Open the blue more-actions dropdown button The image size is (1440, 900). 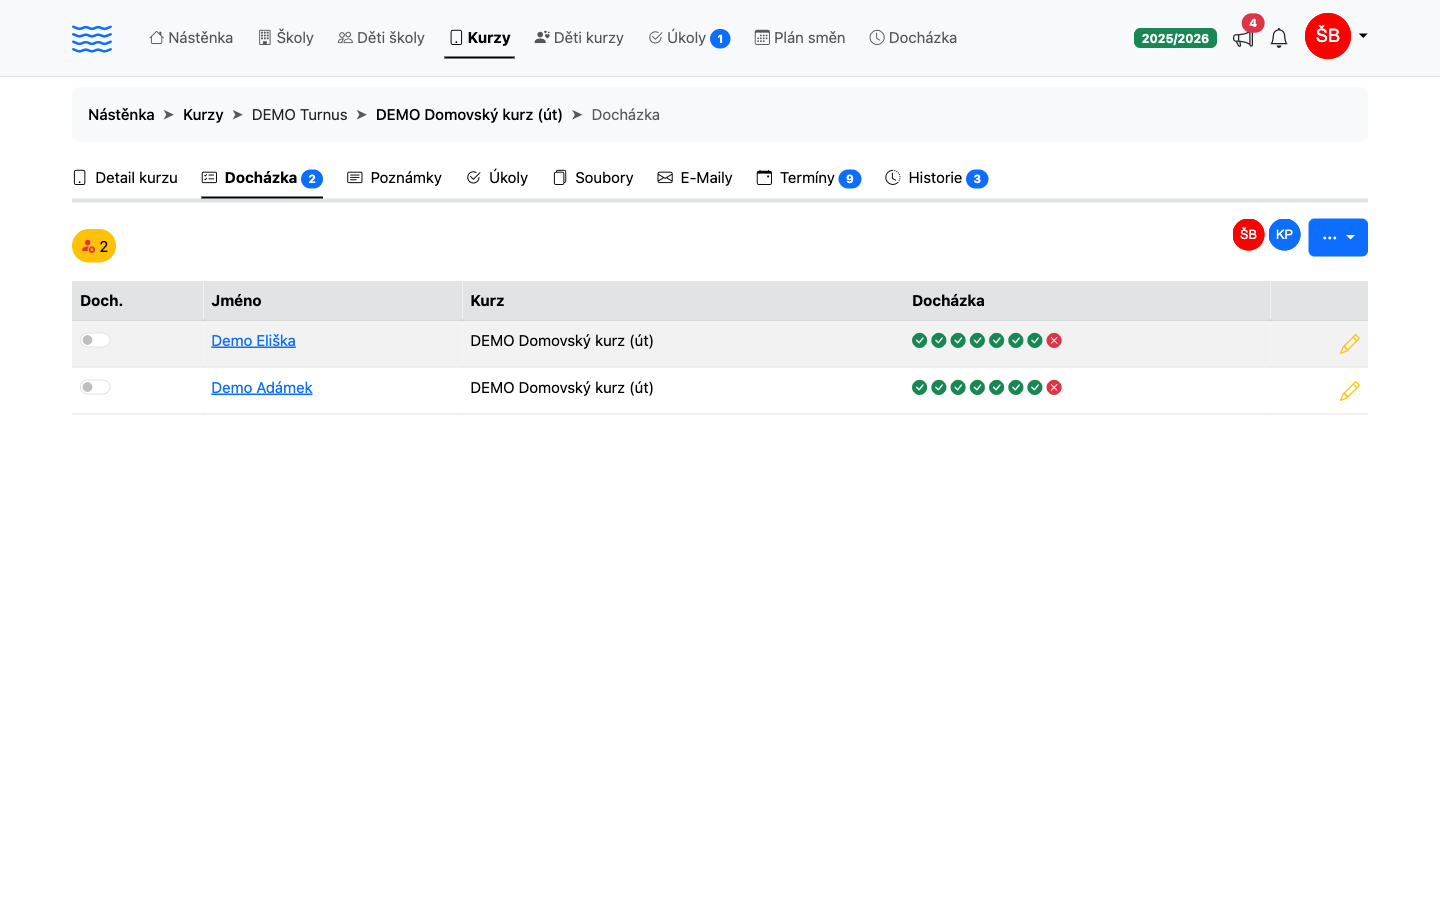coord(1338,238)
